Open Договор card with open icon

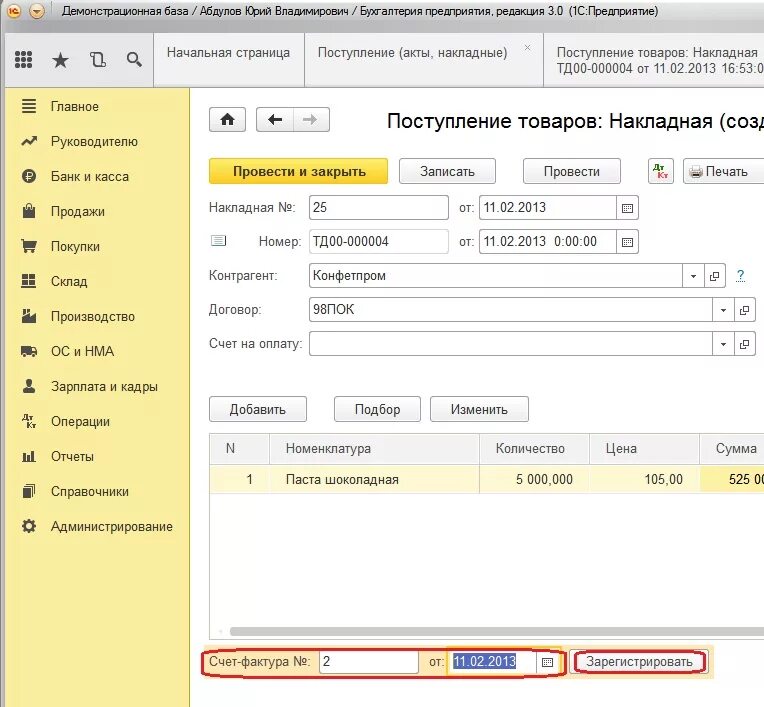click(x=745, y=310)
